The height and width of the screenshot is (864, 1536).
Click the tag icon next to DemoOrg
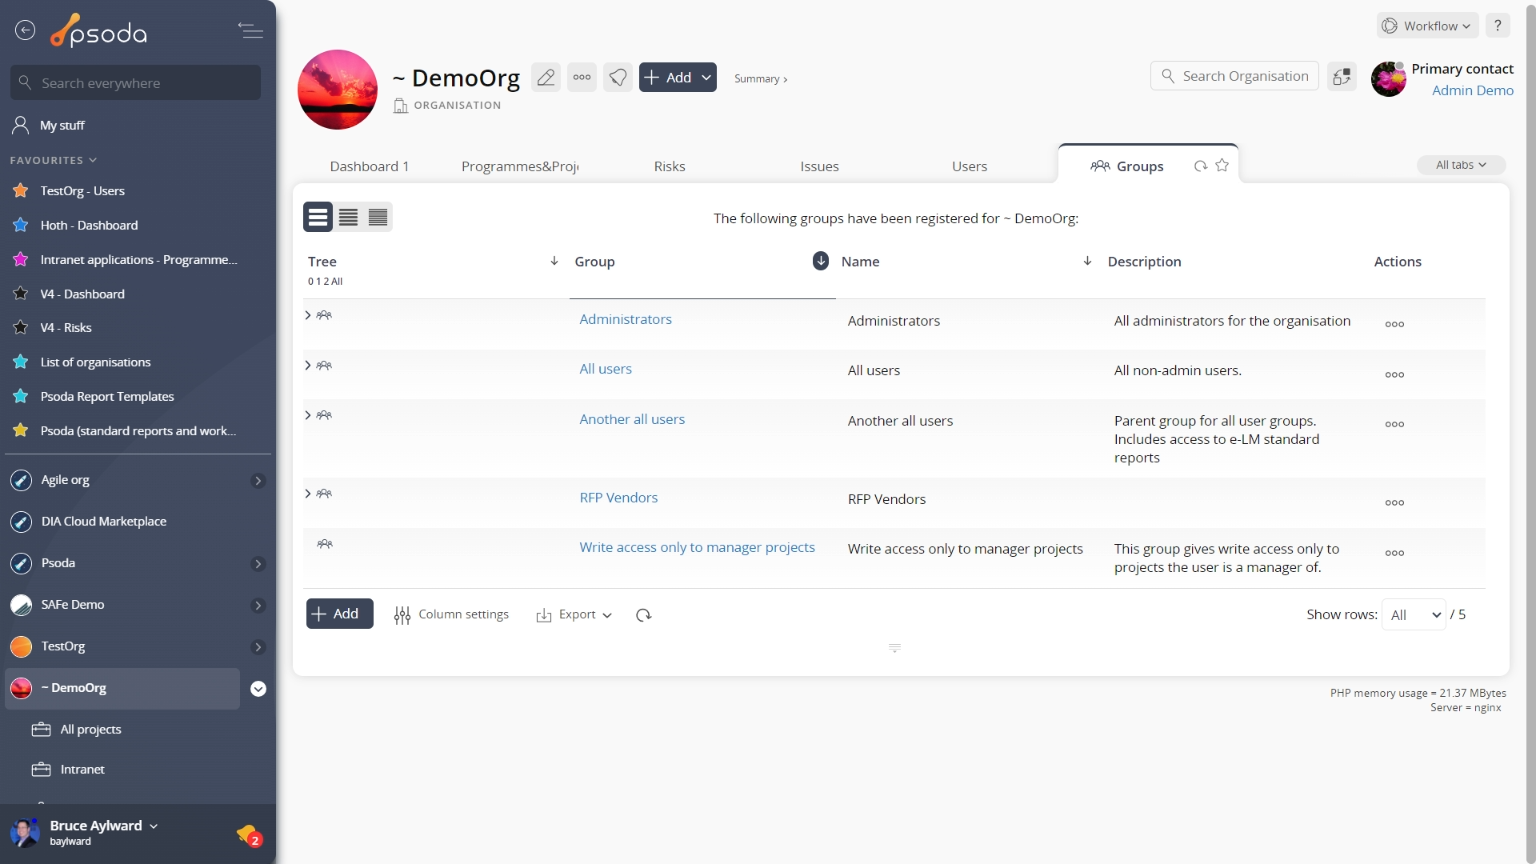(618, 77)
